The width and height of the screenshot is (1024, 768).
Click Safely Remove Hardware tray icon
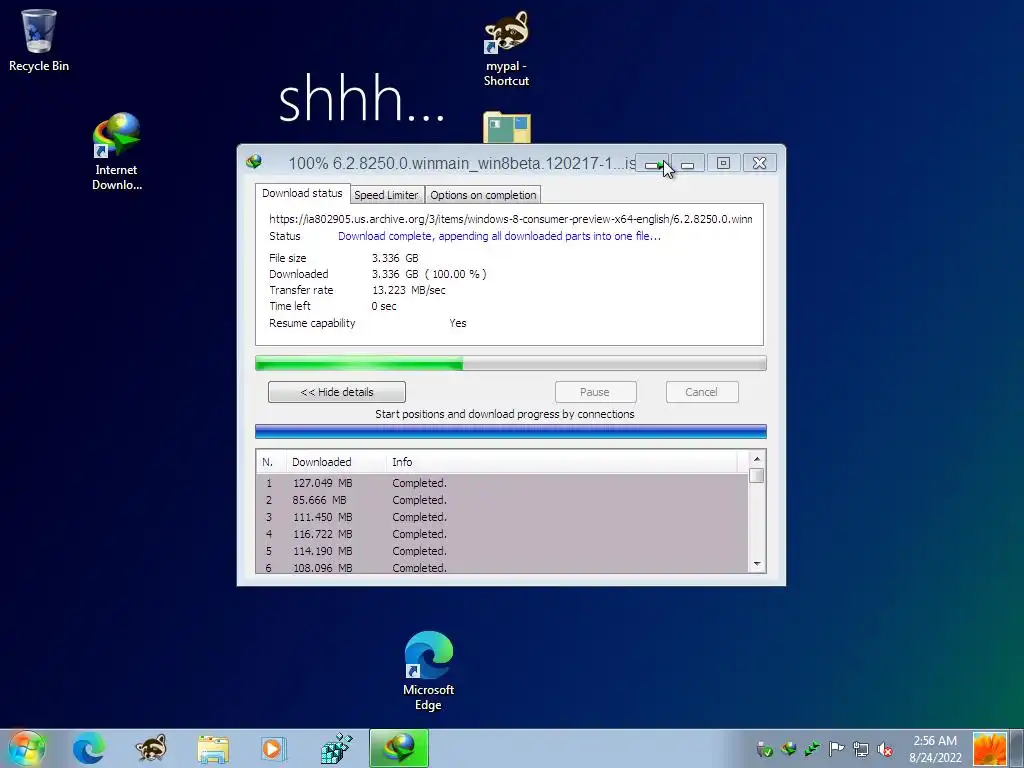tap(765, 749)
